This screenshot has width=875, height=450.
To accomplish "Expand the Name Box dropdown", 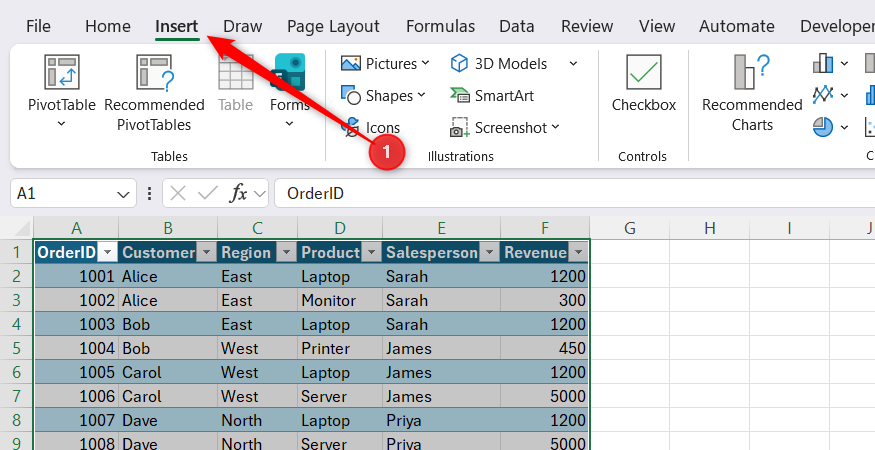I will (x=123, y=194).
